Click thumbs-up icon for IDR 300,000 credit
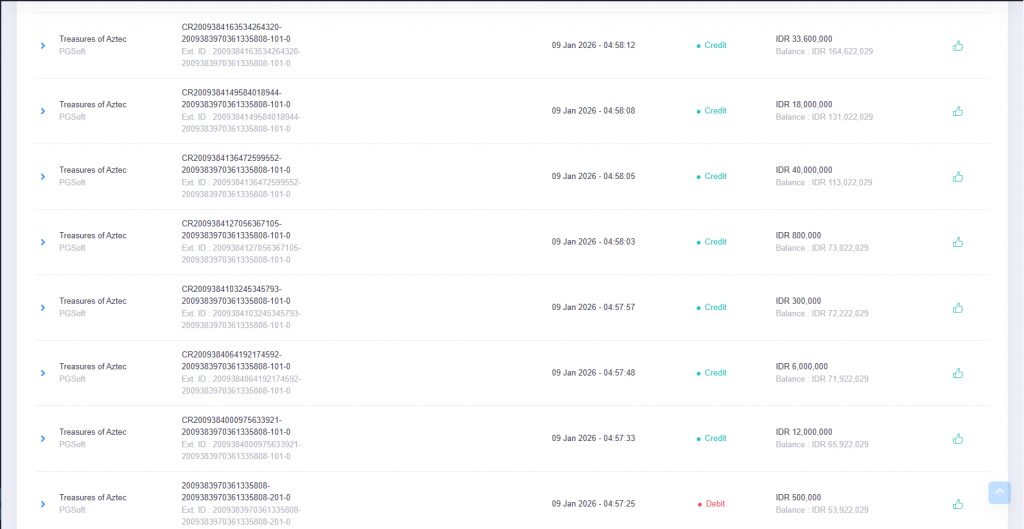The image size is (1024, 529). (x=958, y=307)
